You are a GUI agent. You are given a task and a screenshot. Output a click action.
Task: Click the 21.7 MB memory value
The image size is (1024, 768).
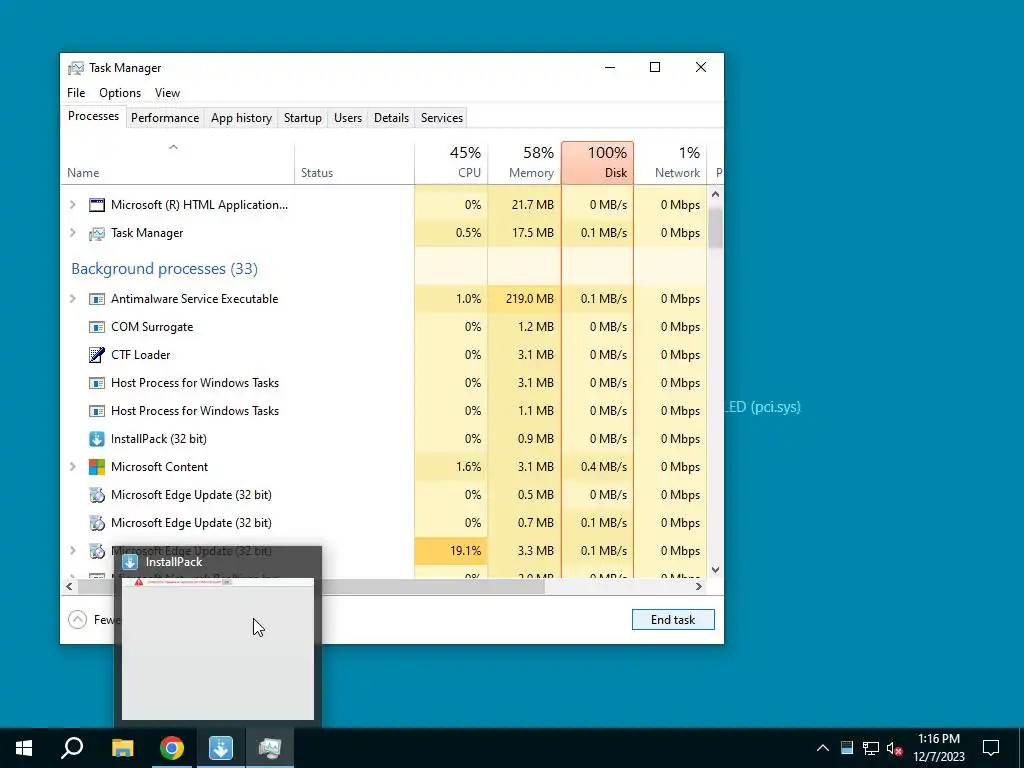(x=532, y=205)
